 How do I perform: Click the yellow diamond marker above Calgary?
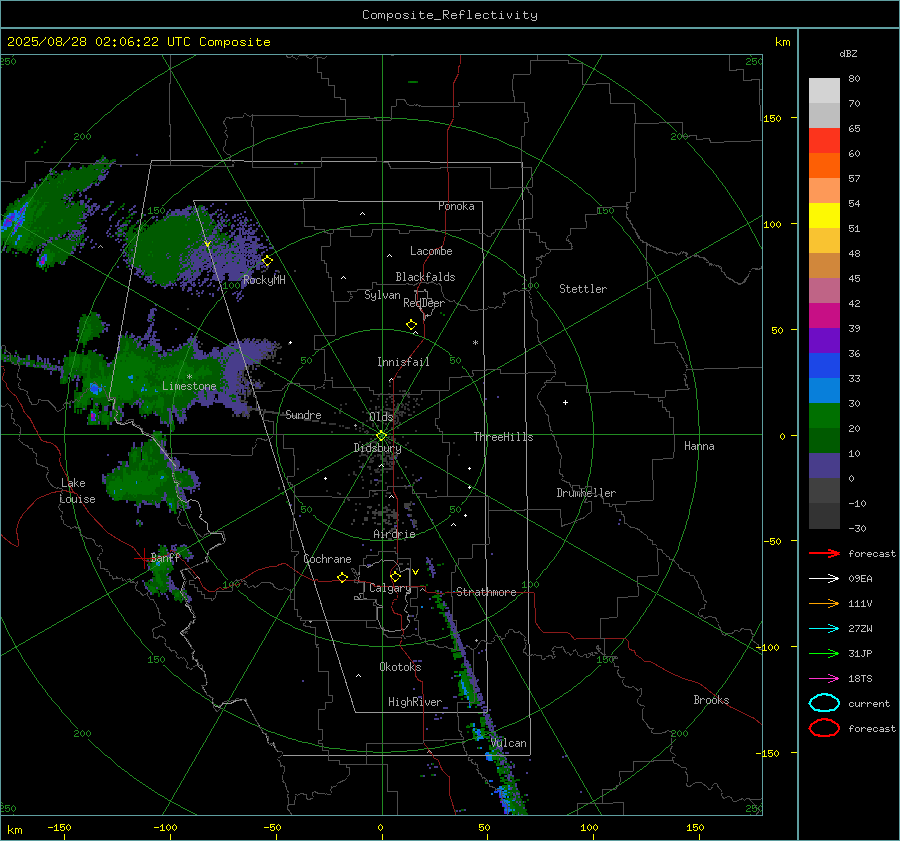395,576
